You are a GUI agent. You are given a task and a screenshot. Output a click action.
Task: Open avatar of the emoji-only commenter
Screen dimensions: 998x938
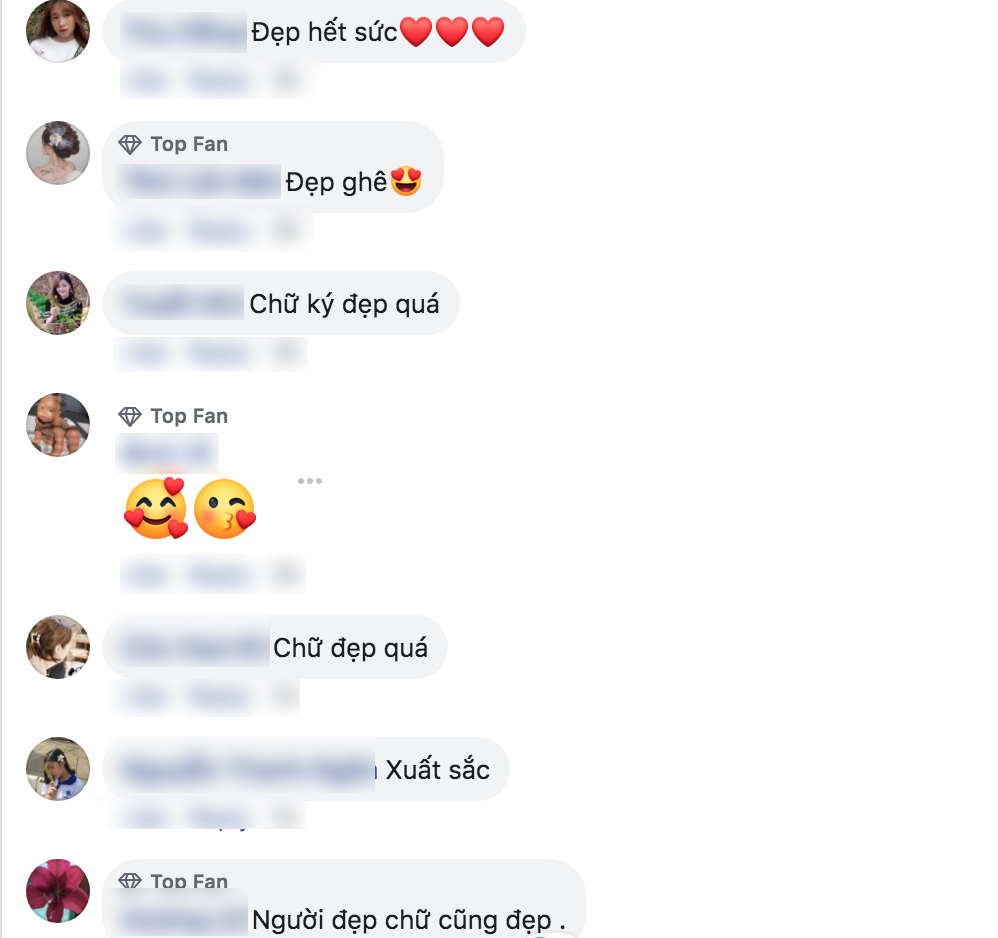(58, 424)
